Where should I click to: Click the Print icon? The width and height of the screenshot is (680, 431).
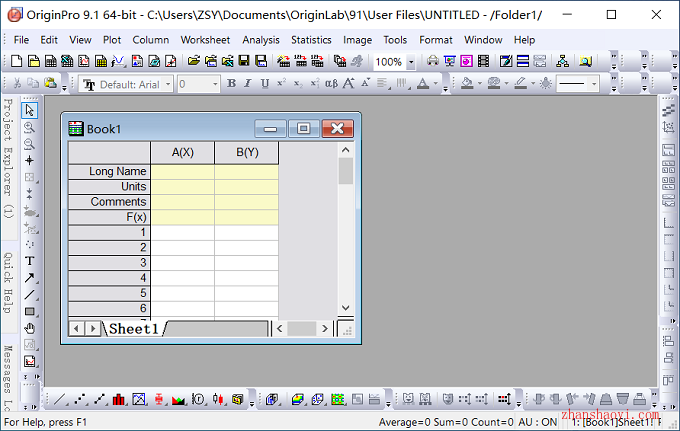(432, 61)
